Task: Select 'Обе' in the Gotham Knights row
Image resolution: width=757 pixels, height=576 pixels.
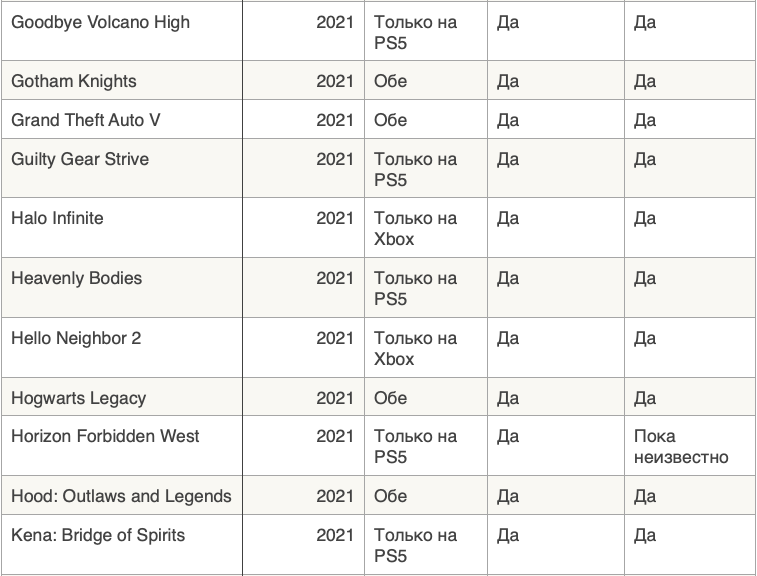Action: pyautogui.click(x=391, y=81)
